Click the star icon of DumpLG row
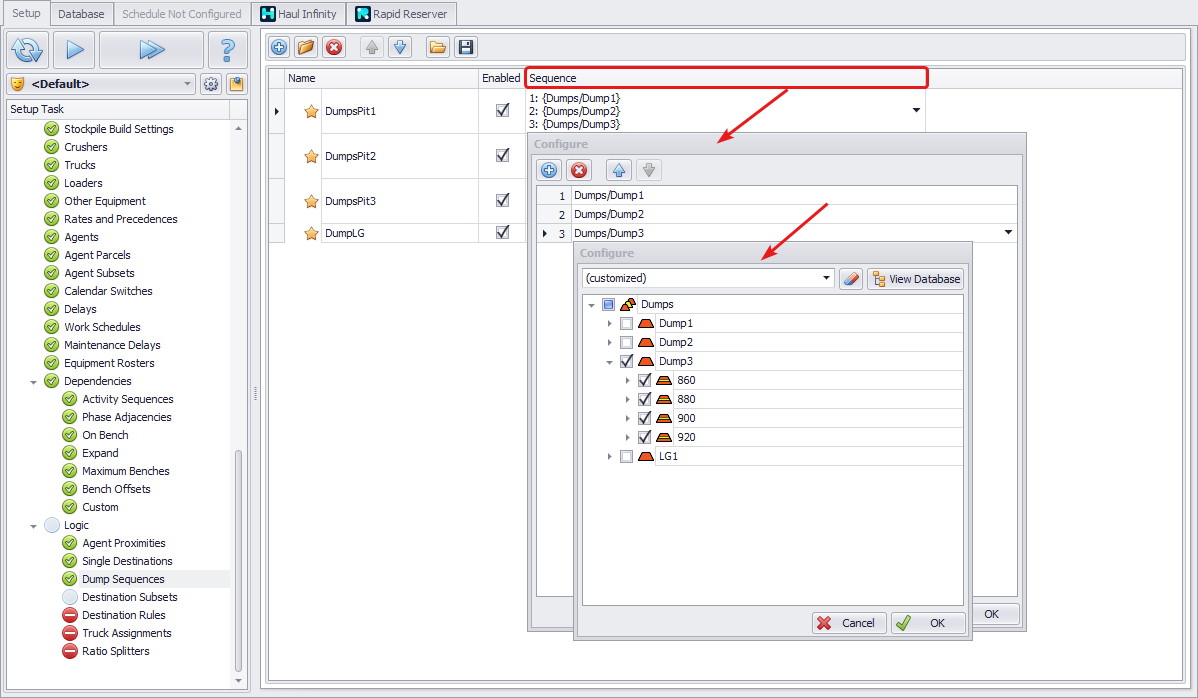The height and width of the screenshot is (698, 1198). [311, 234]
